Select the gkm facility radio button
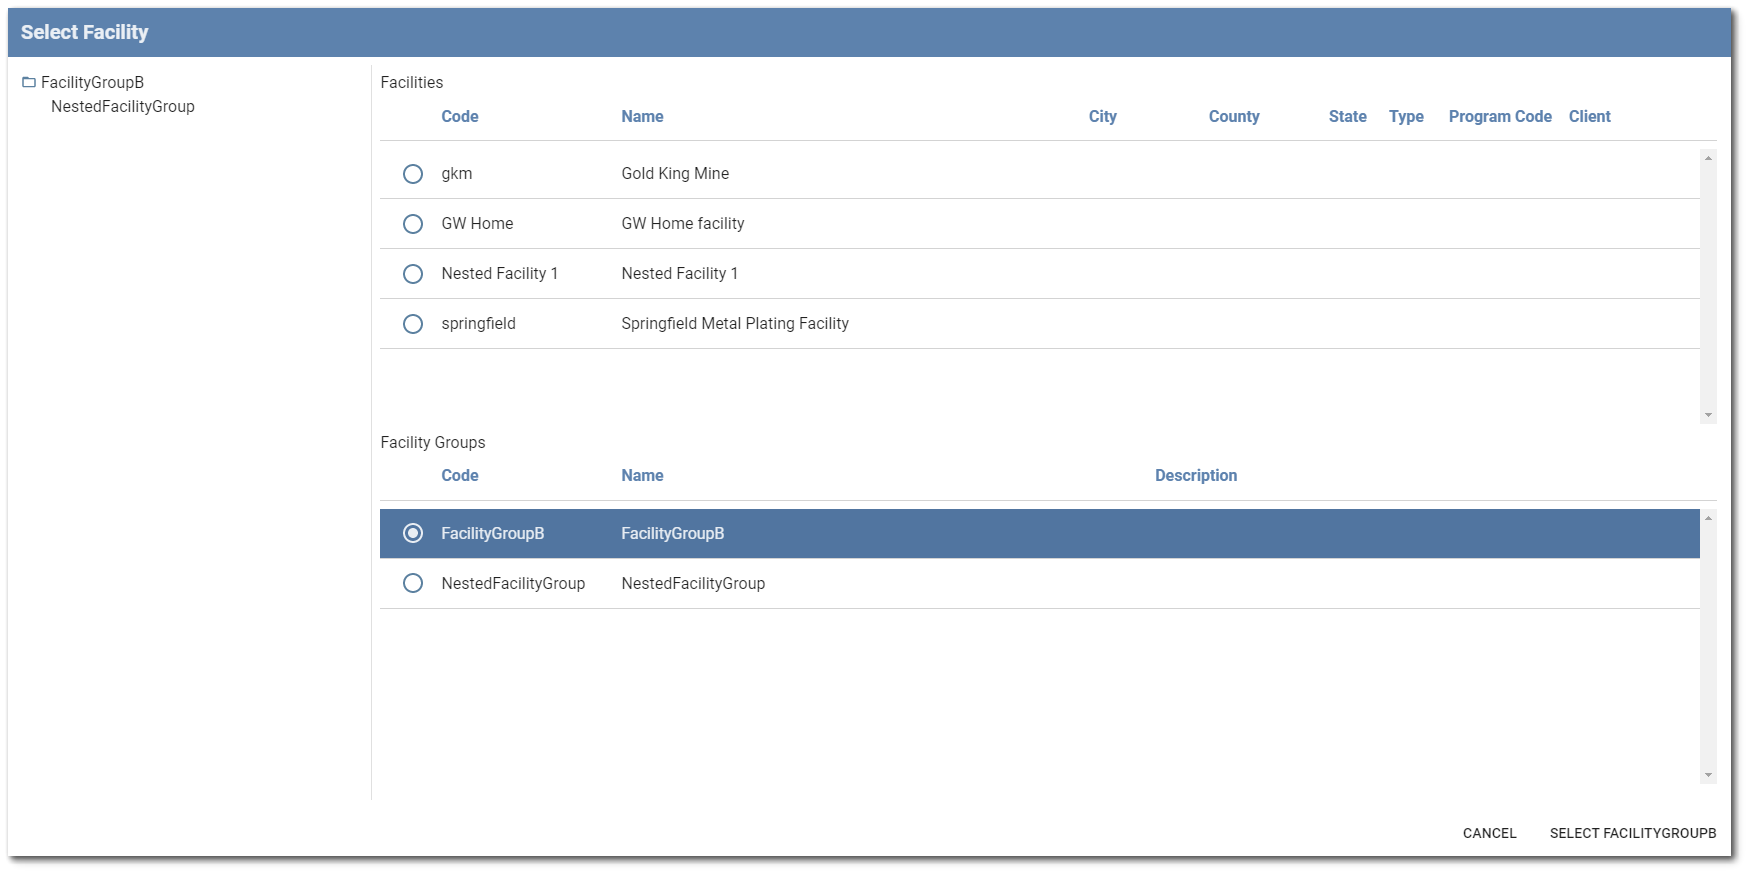1747x872 pixels. (413, 174)
